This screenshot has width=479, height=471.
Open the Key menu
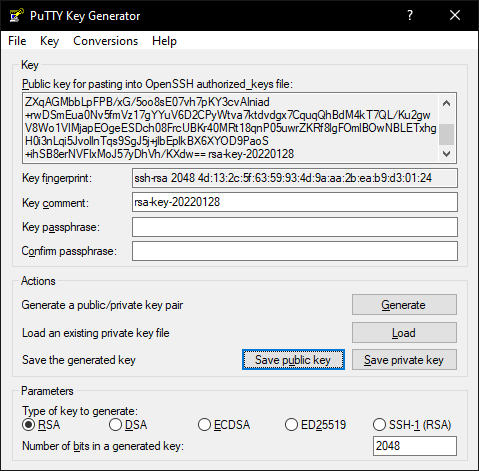[x=49, y=41]
